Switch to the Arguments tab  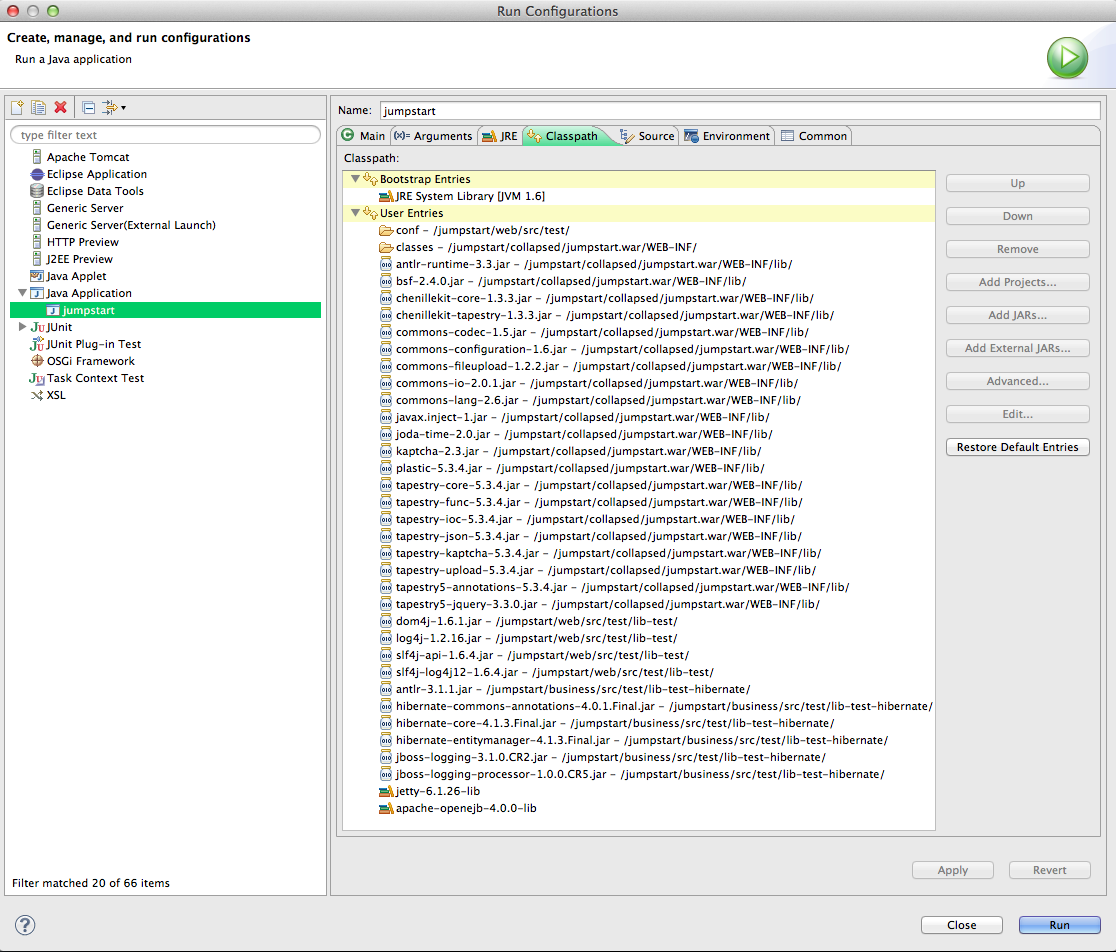(x=433, y=136)
